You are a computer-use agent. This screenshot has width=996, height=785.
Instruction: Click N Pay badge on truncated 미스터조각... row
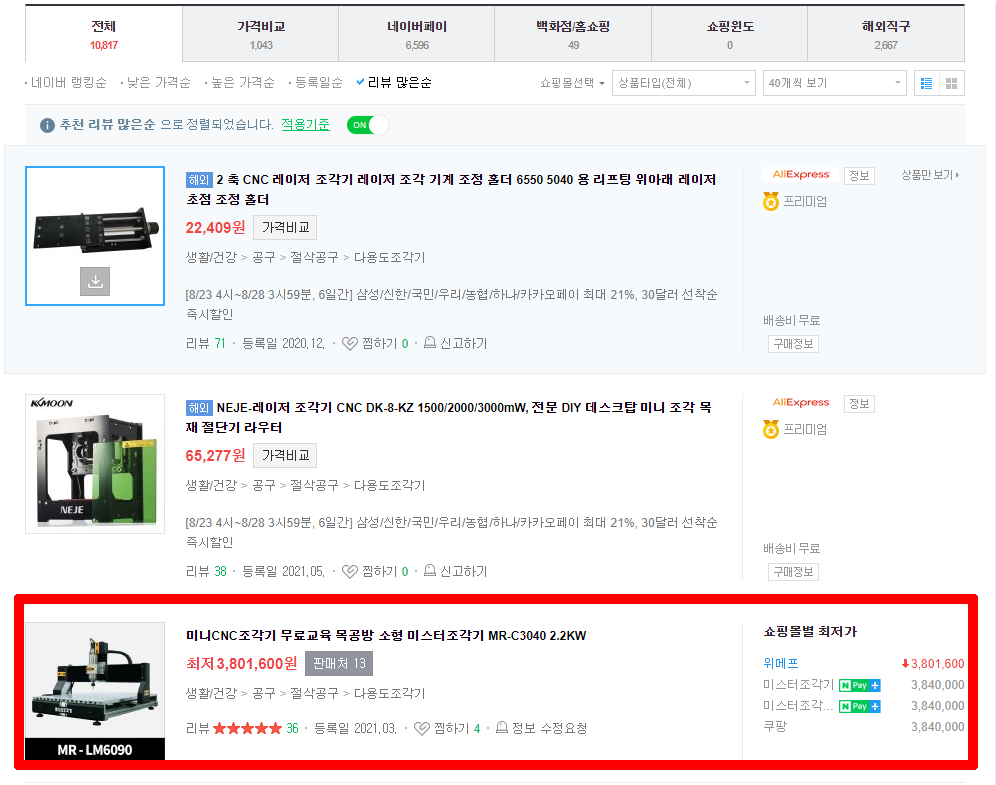click(859, 706)
